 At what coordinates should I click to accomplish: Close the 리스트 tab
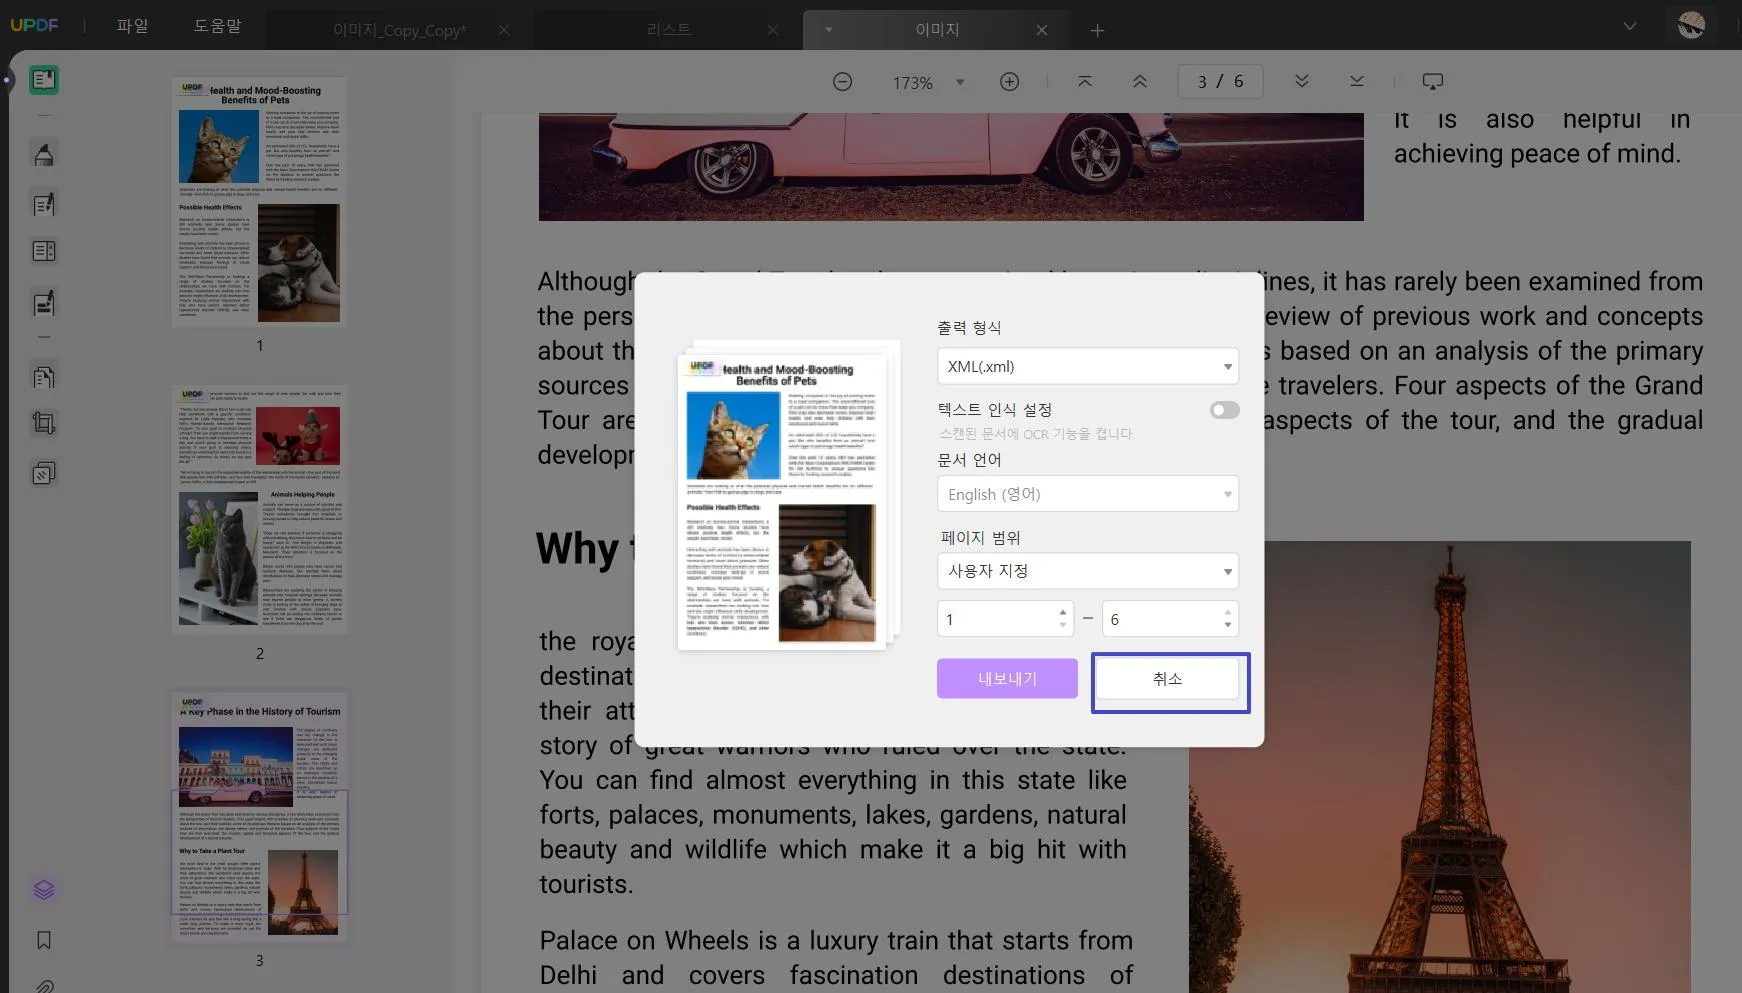click(x=773, y=31)
